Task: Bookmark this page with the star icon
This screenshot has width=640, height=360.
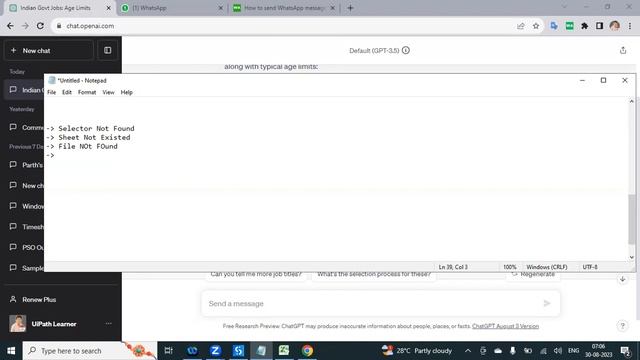Action: click(x=536, y=26)
